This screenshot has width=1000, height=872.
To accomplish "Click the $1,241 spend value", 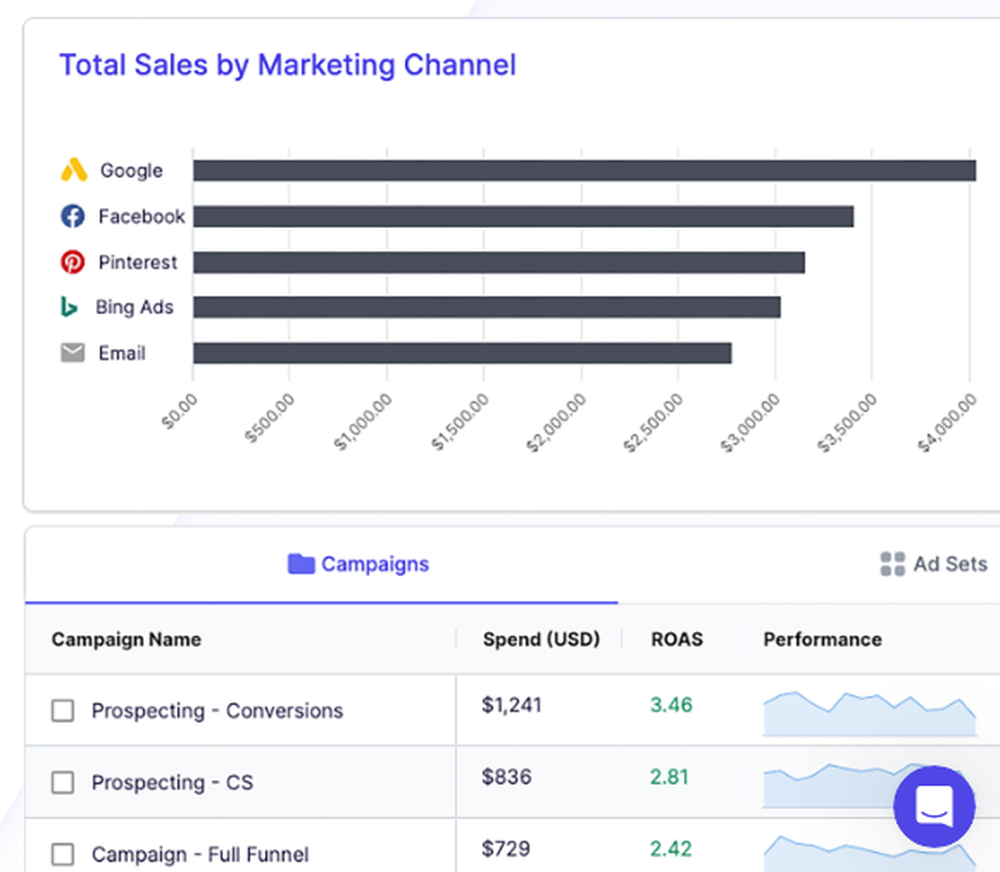I will (511, 705).
